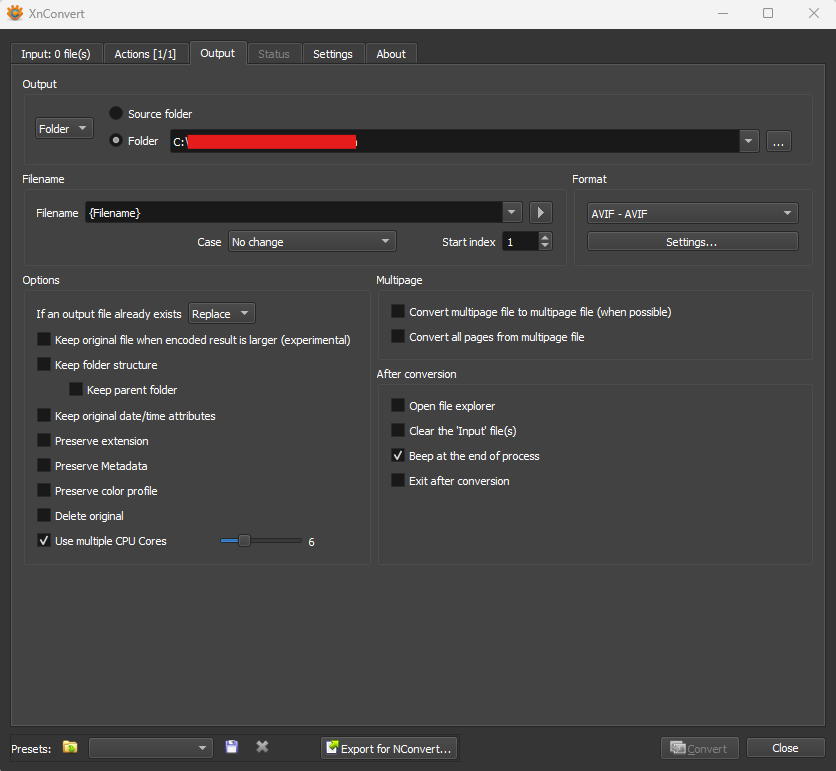Delete the selected preset via the X icon
The height and width of the screenshot is (771, 836).
[261, 747]
